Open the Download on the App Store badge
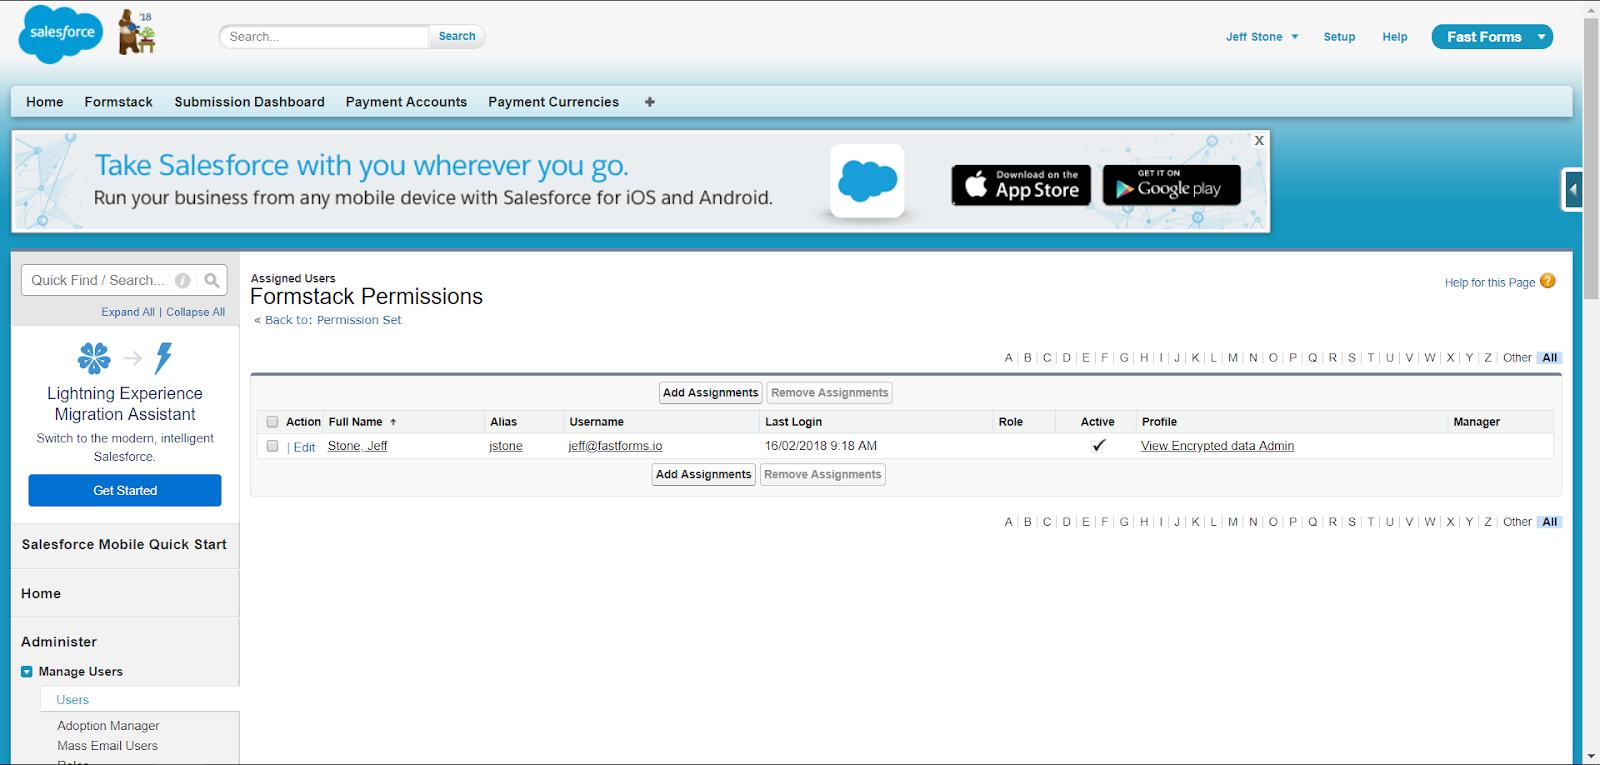The height and width of the screenshot is (765, 1600). tap(1021, 185)
